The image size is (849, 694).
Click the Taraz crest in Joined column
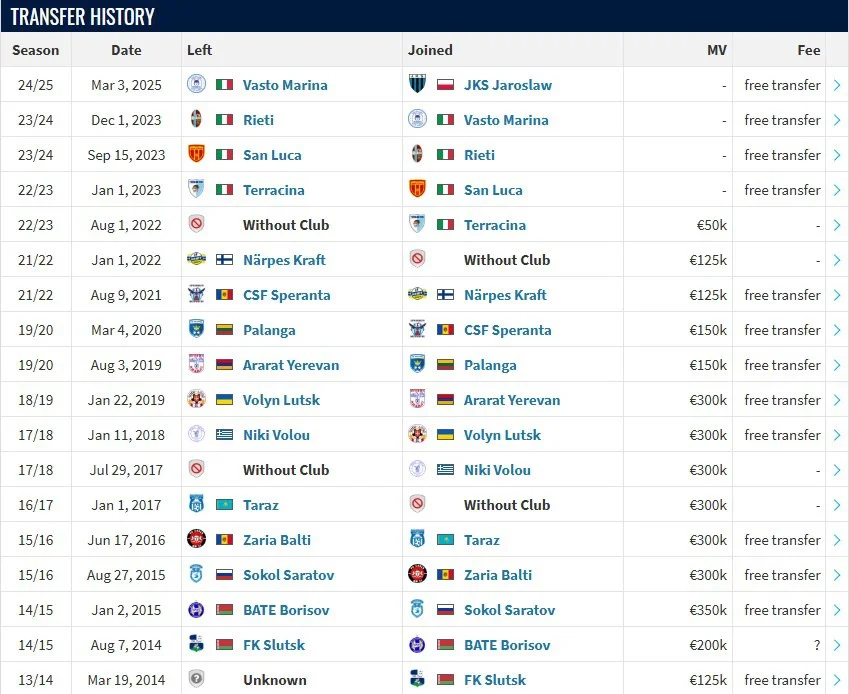(x=417, y=540)
